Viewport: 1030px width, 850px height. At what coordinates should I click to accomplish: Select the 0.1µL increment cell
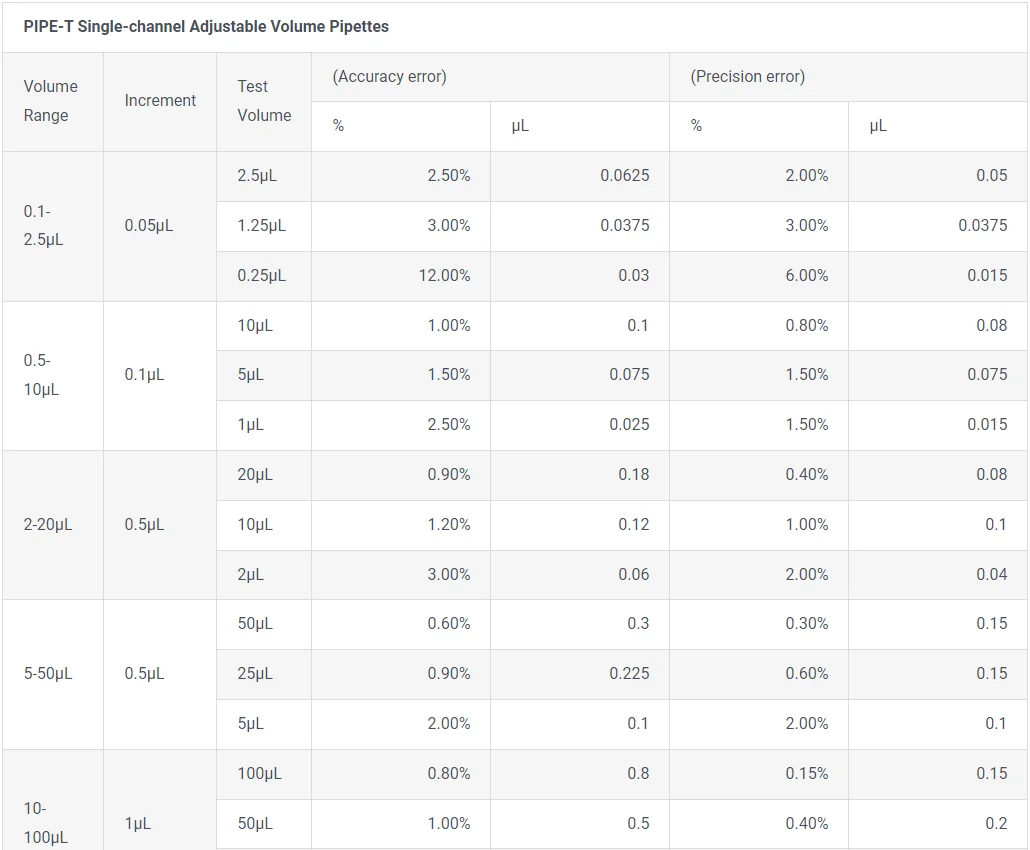tap(144, 375)
